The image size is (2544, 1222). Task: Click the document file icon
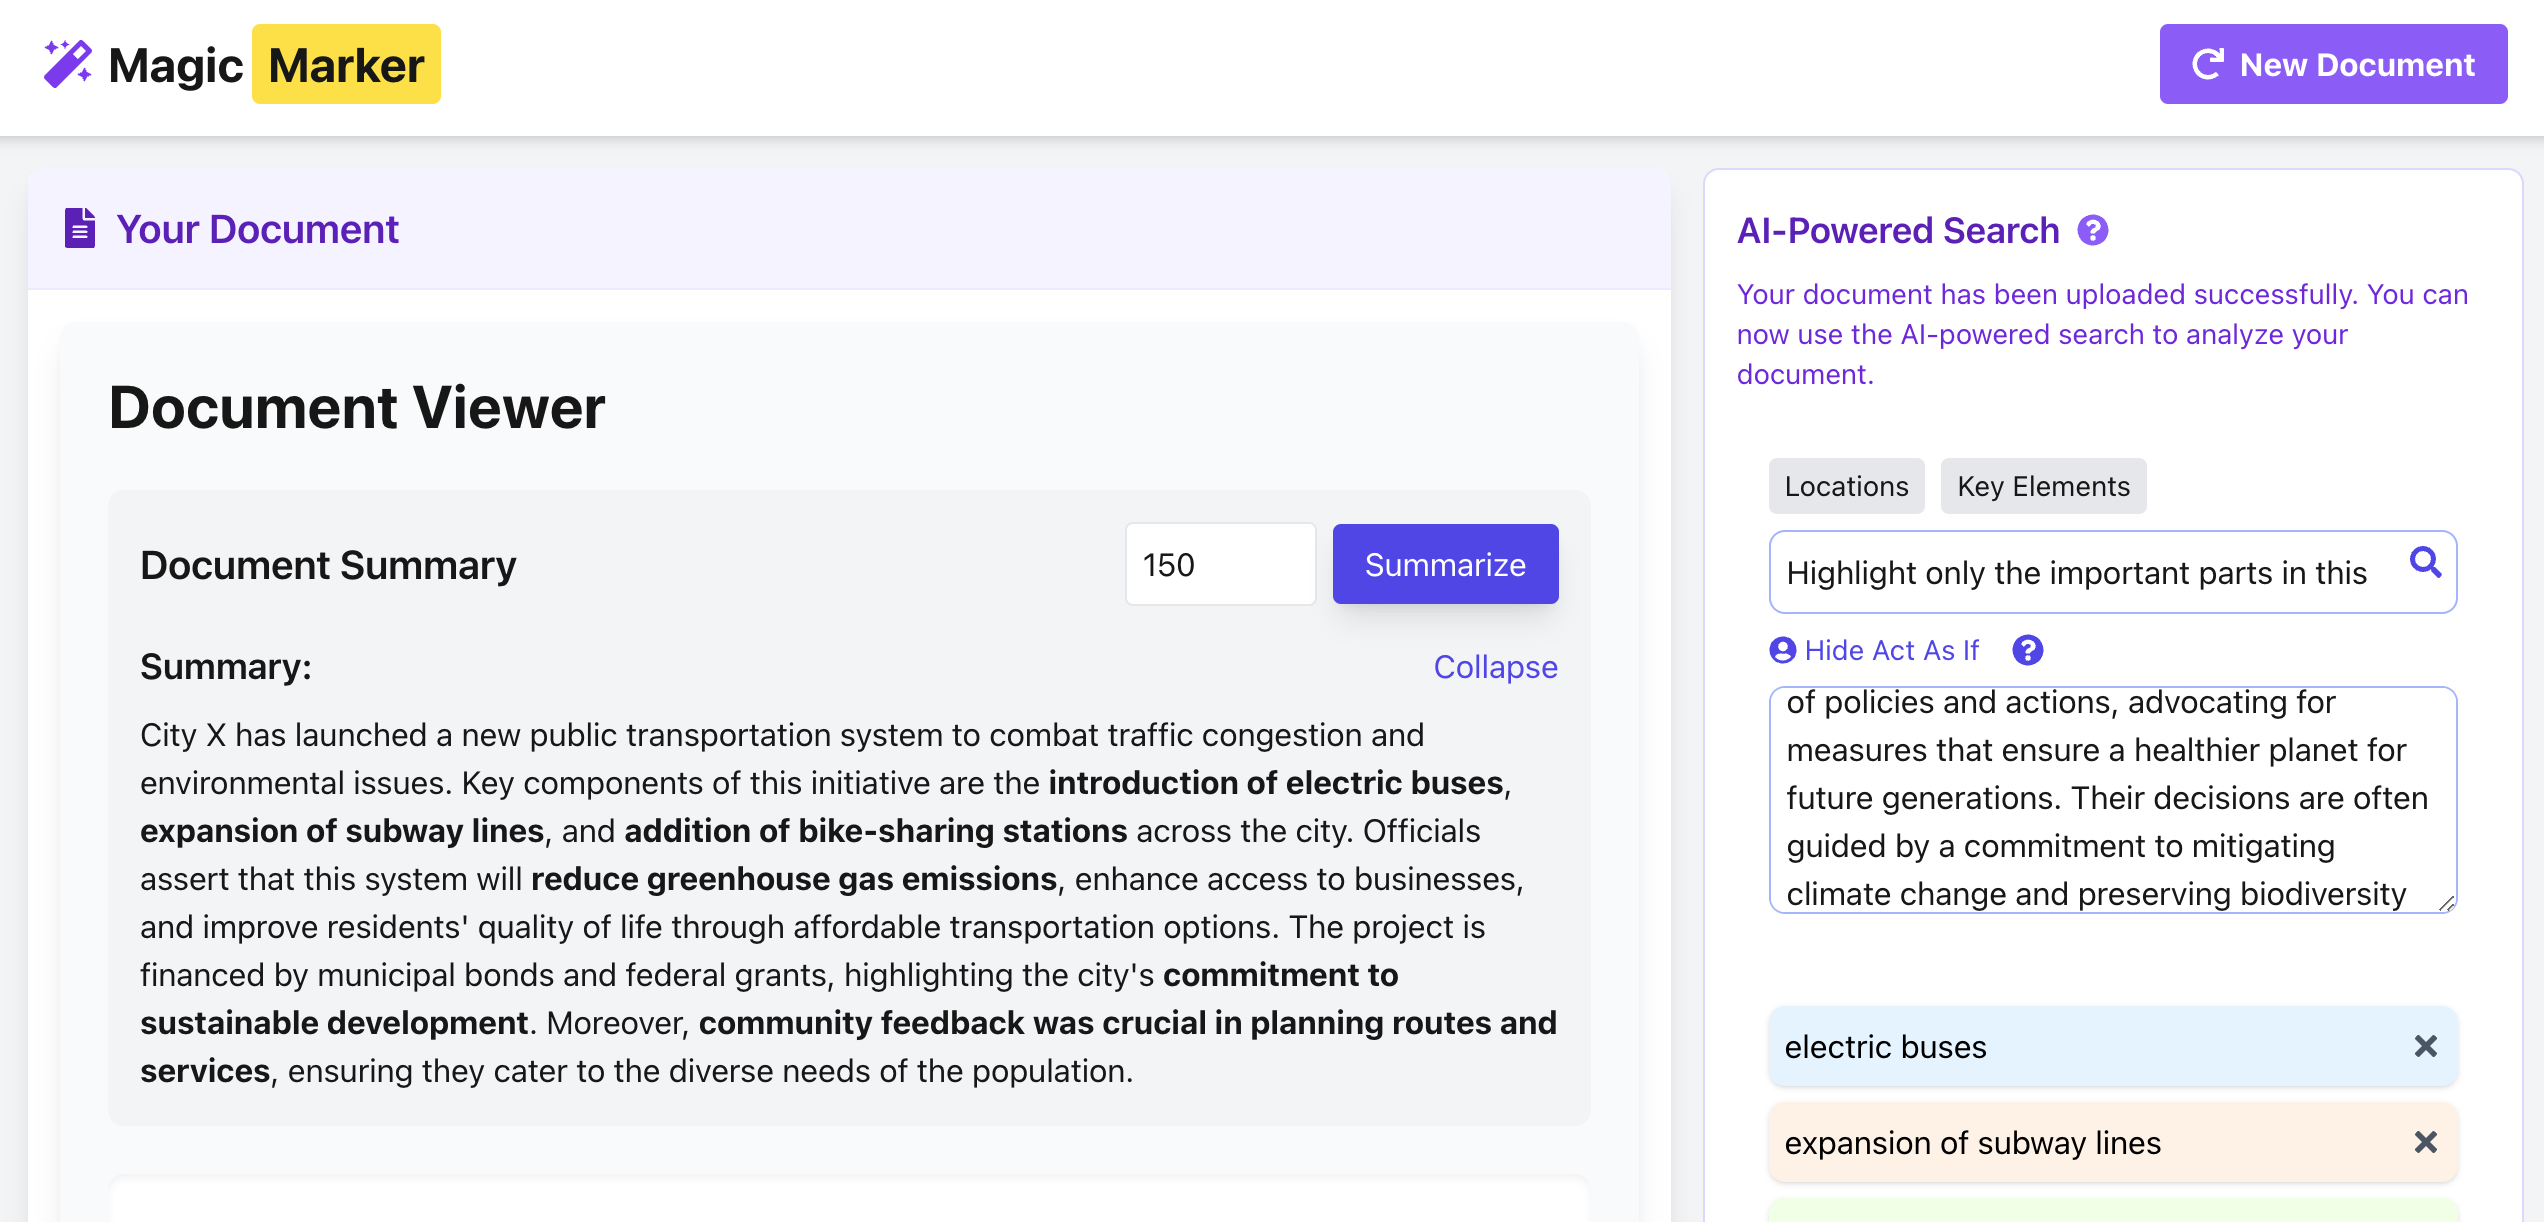[x=80, y=228]
